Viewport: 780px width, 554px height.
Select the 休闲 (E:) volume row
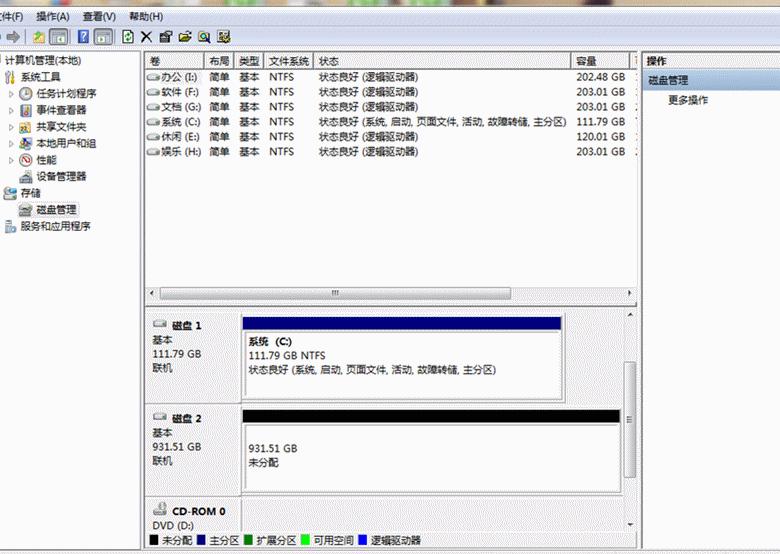(390, 137)
